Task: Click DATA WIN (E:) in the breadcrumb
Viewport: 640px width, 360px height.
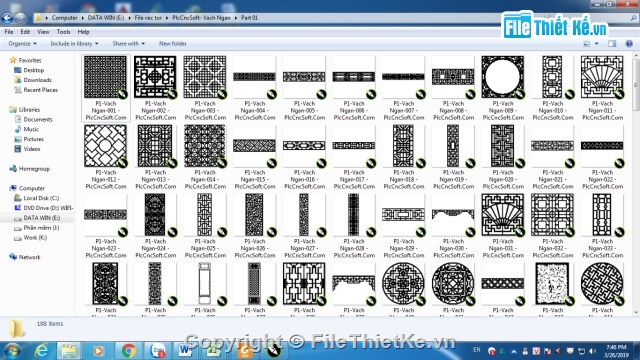Action: point(106,18)
